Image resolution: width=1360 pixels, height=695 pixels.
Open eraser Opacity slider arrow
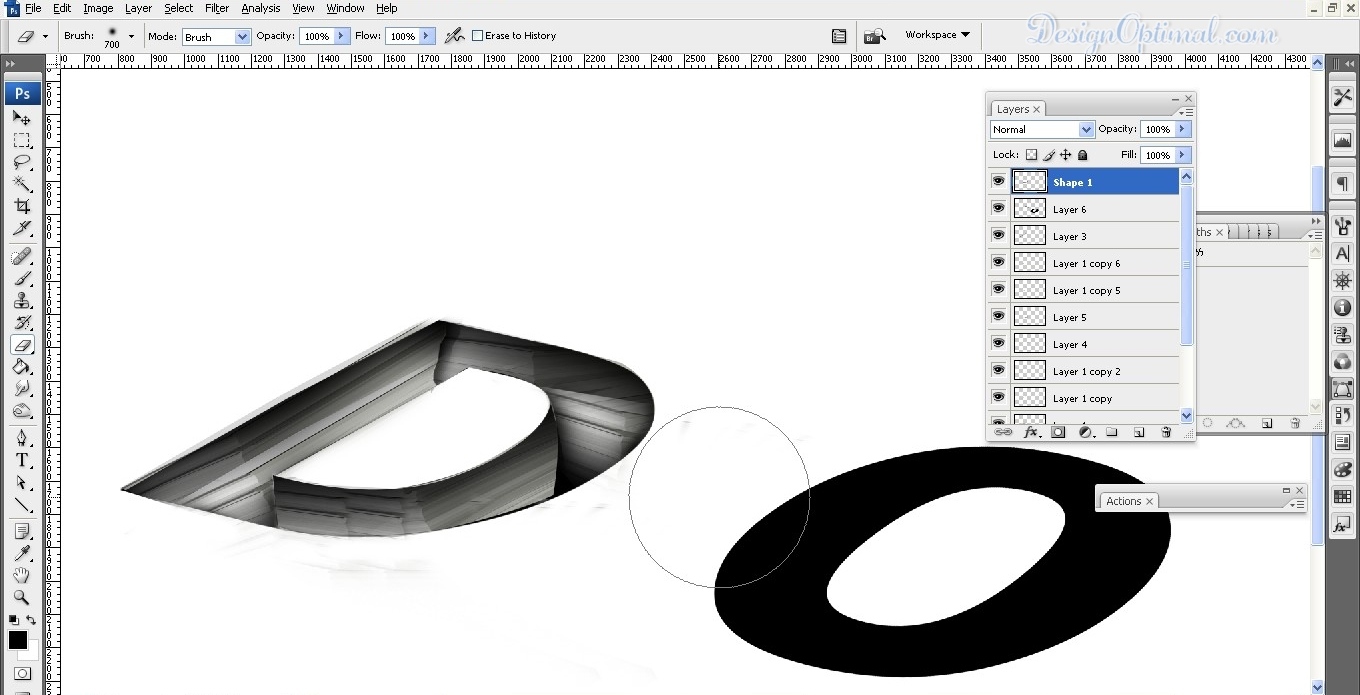click(x=342, y=36)
